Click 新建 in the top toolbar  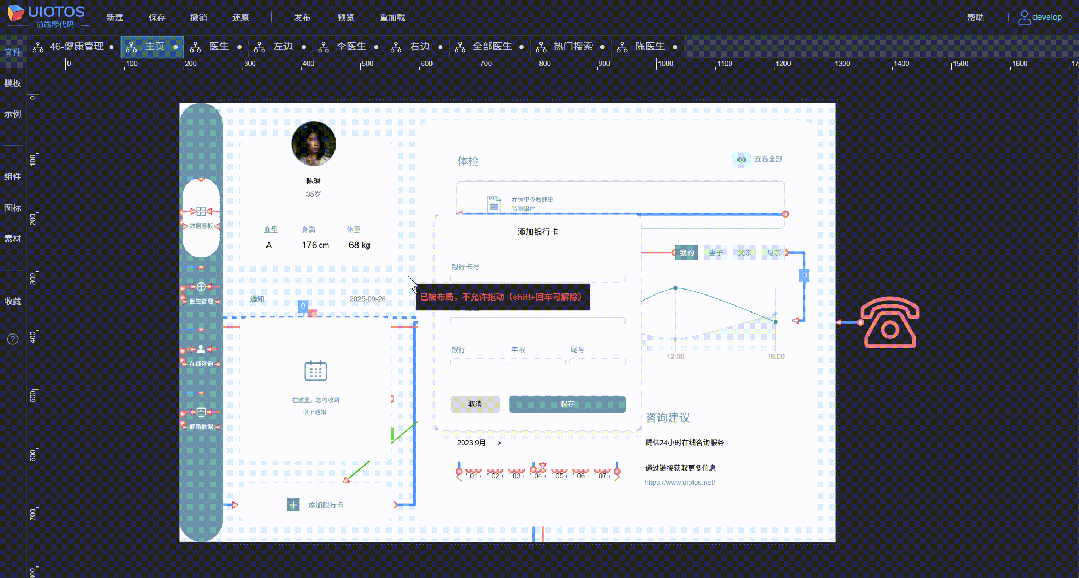point(114,17)
